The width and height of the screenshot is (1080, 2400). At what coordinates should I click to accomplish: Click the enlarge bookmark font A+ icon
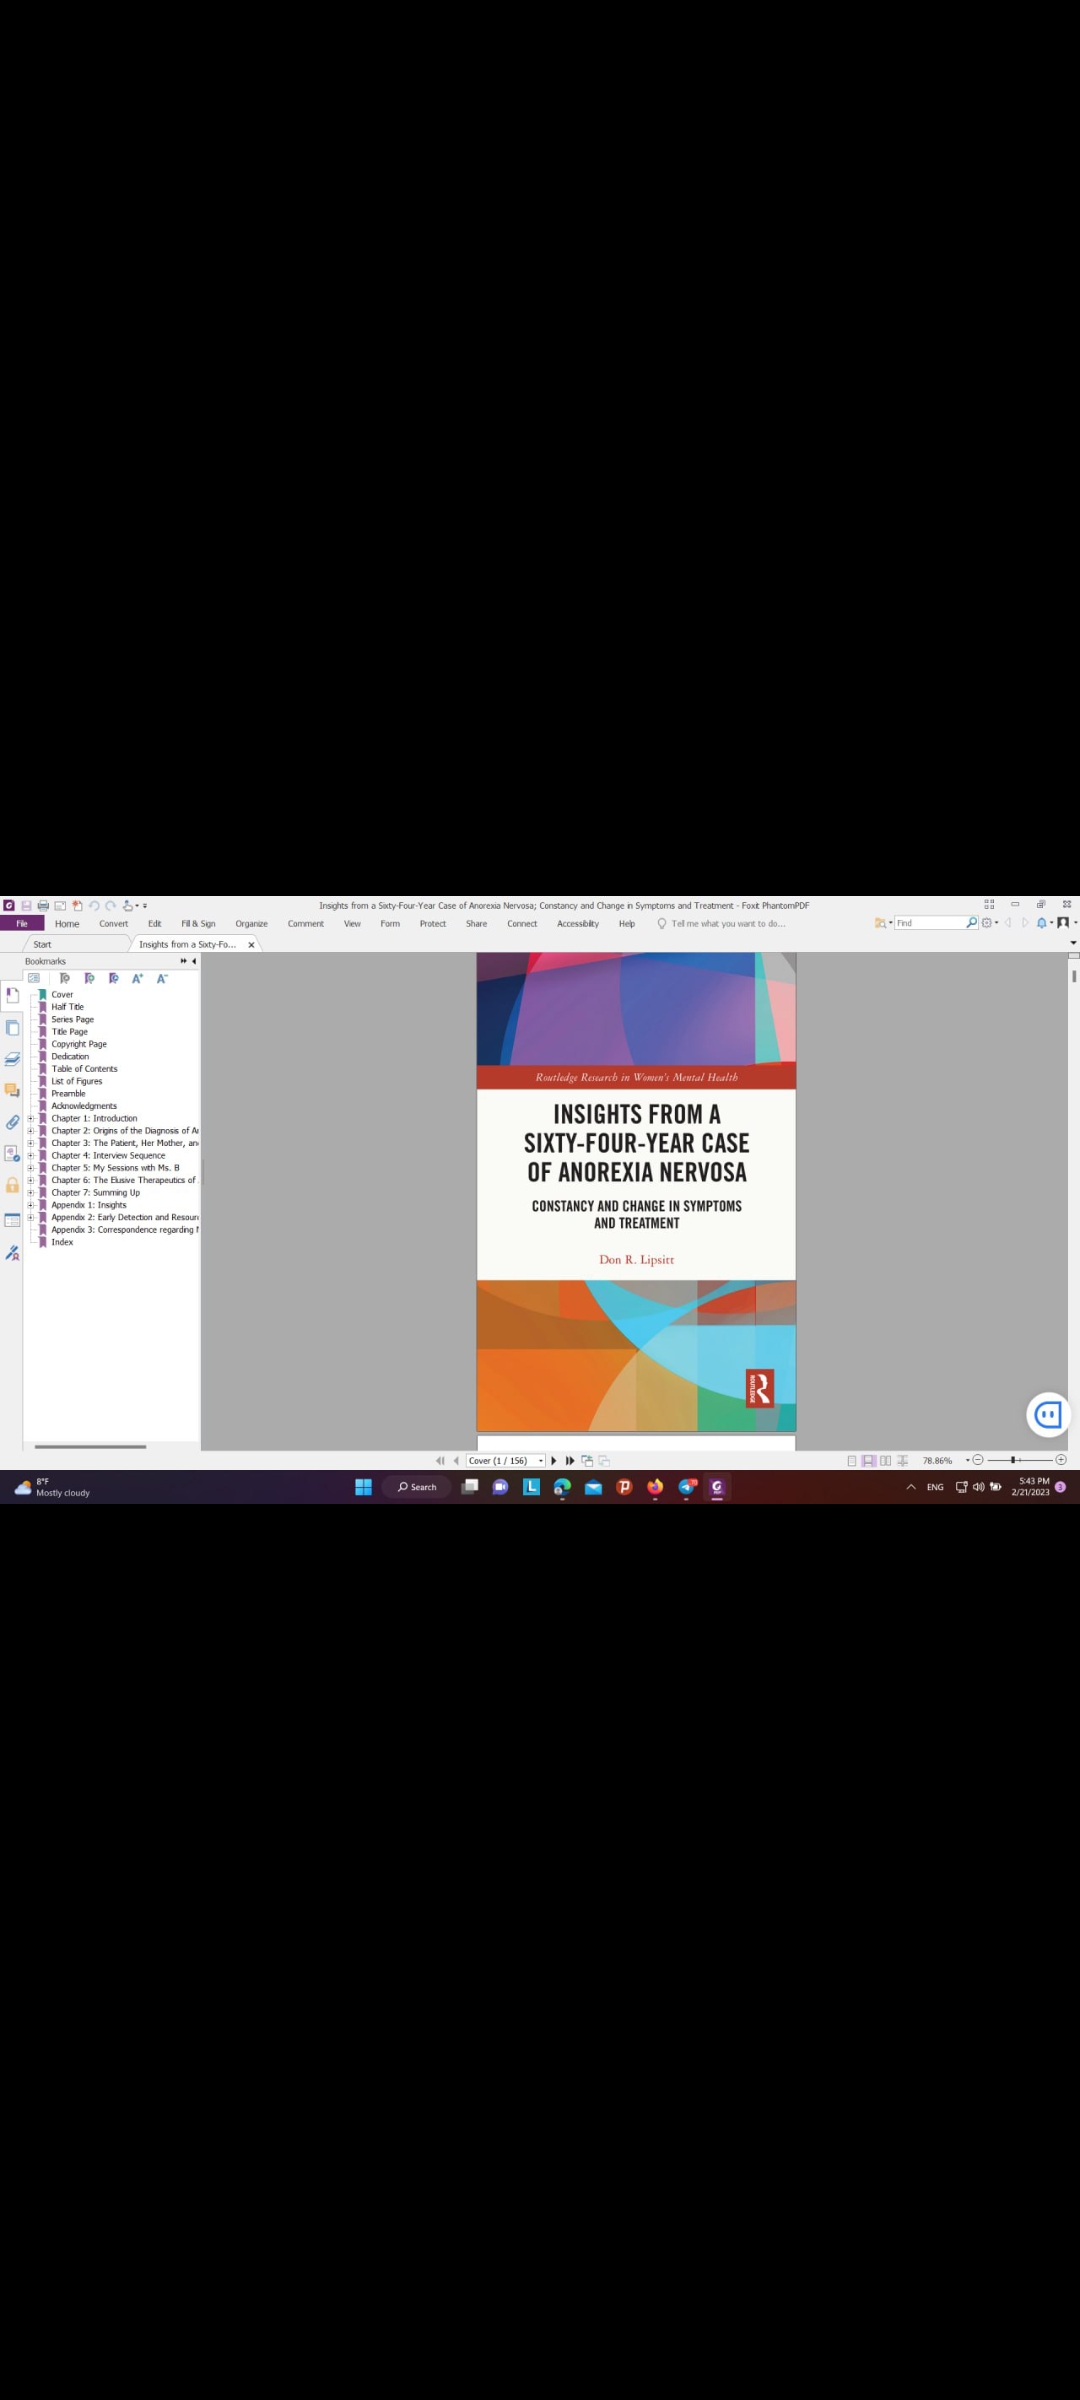coord(137,978)
